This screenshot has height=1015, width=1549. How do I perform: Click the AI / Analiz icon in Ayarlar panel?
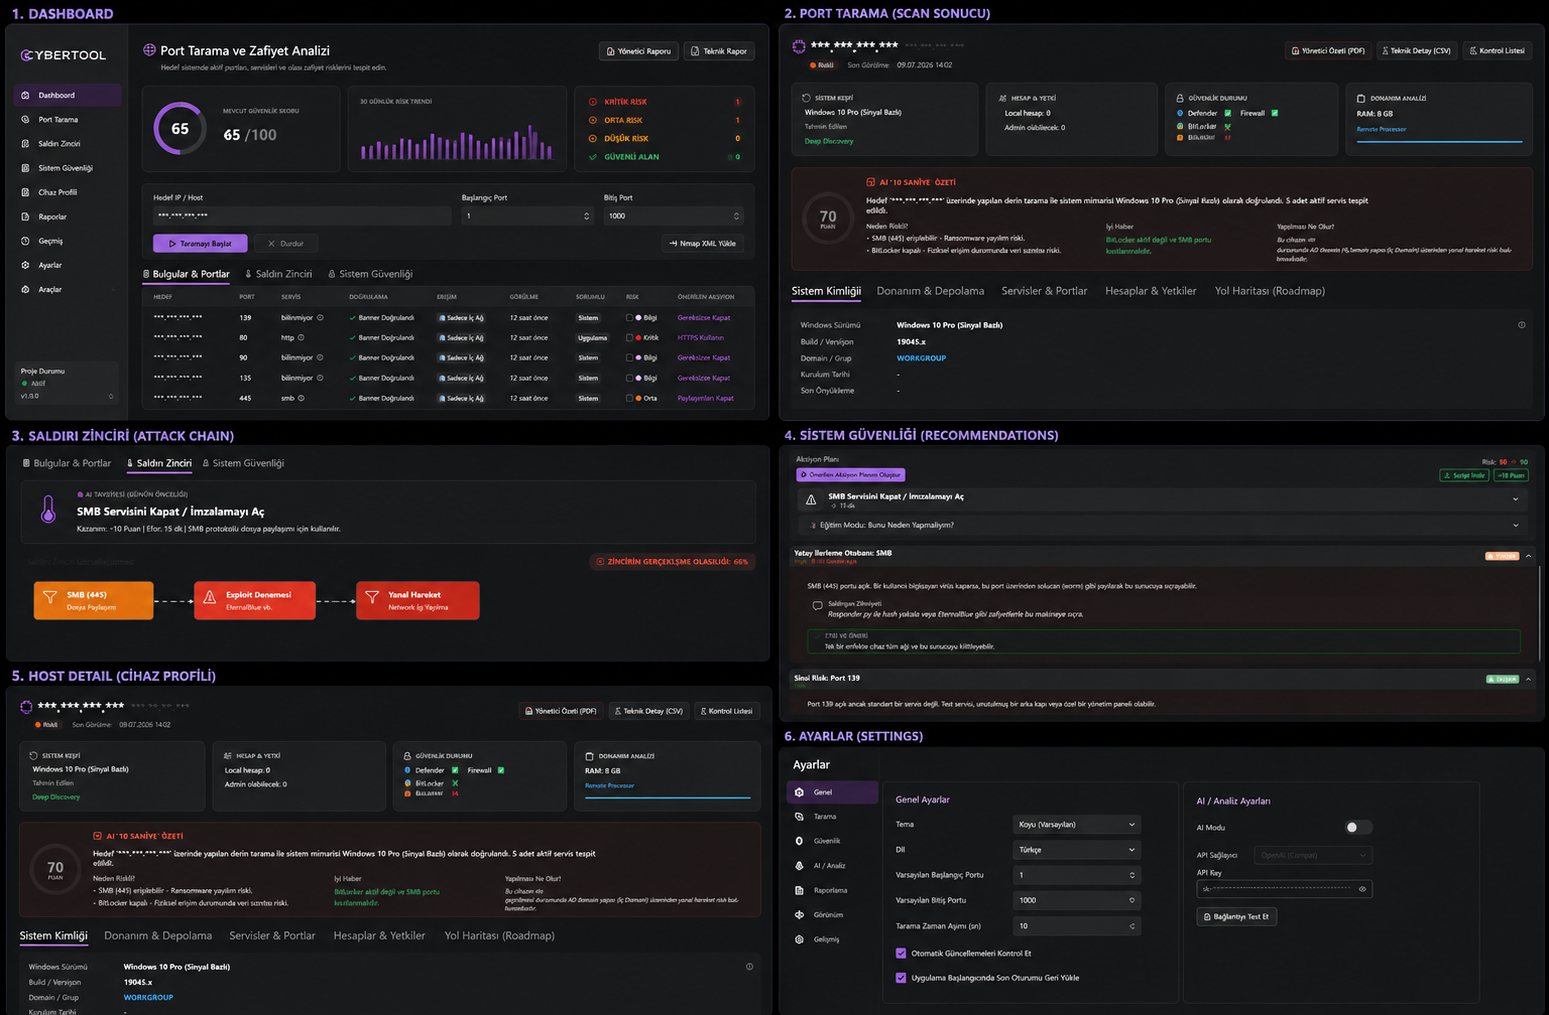click(x=798, y=866)
